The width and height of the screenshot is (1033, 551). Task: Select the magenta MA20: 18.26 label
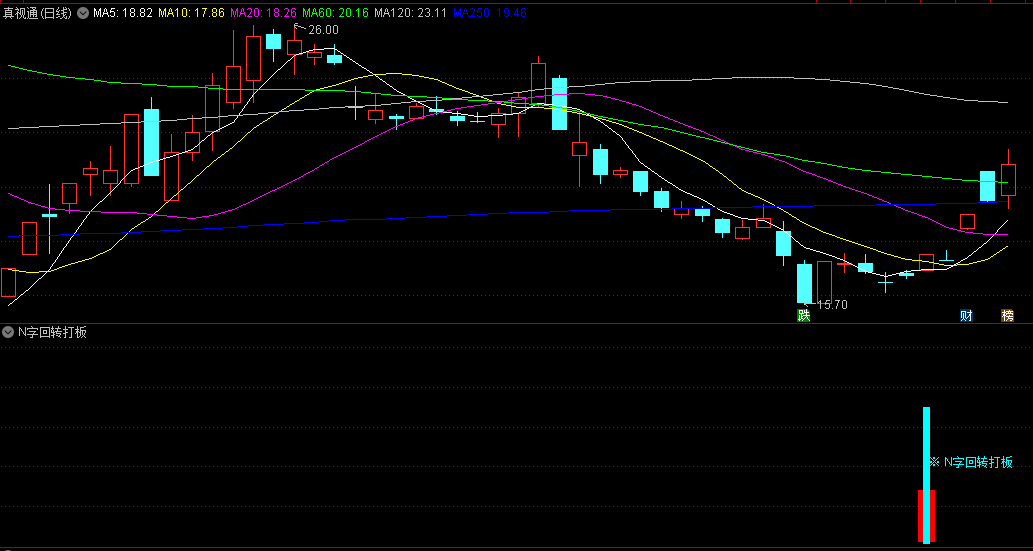264,13
